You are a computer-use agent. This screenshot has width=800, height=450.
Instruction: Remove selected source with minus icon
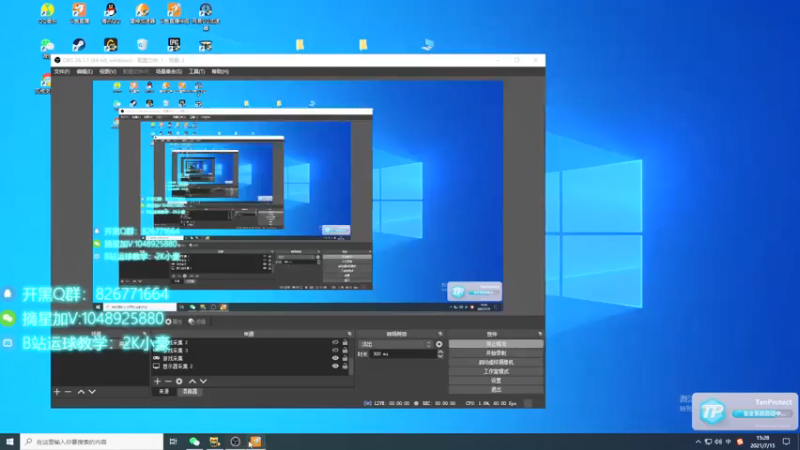point(168,381)
